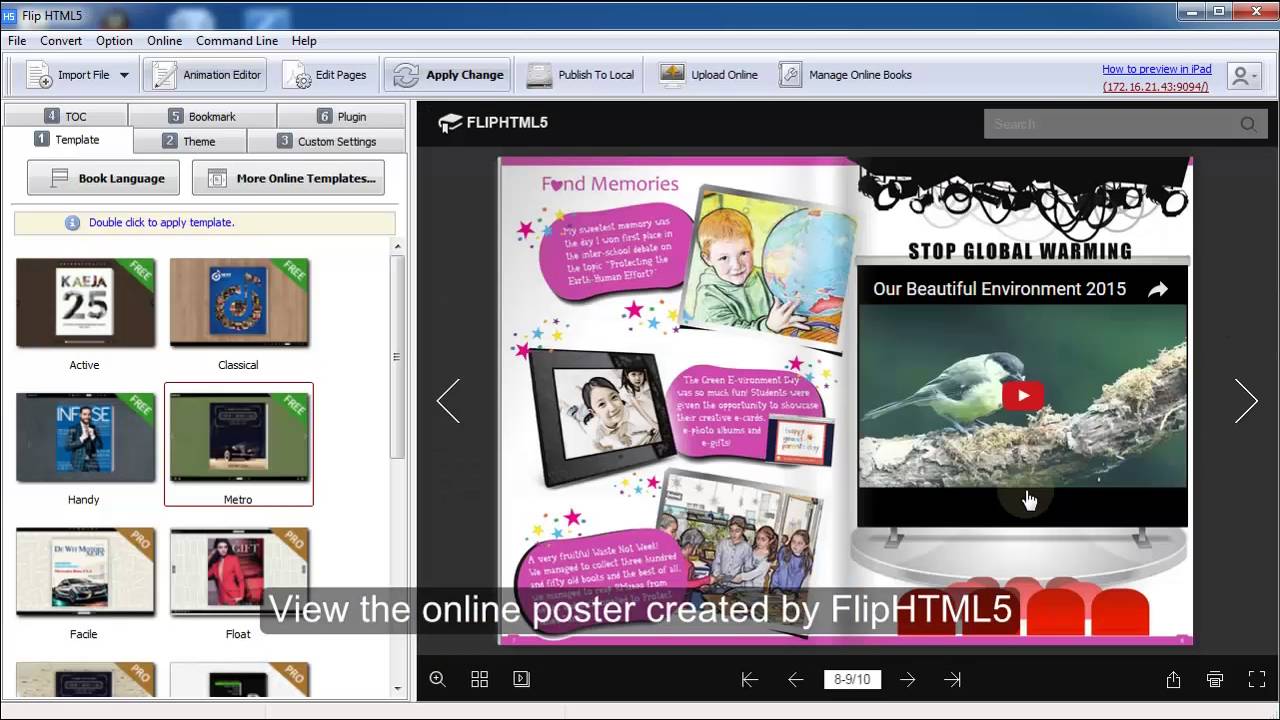Image resolution: width=1280 pixels, height=720 pixels.
Task: Jump to the last page
Action: (952, 680)
